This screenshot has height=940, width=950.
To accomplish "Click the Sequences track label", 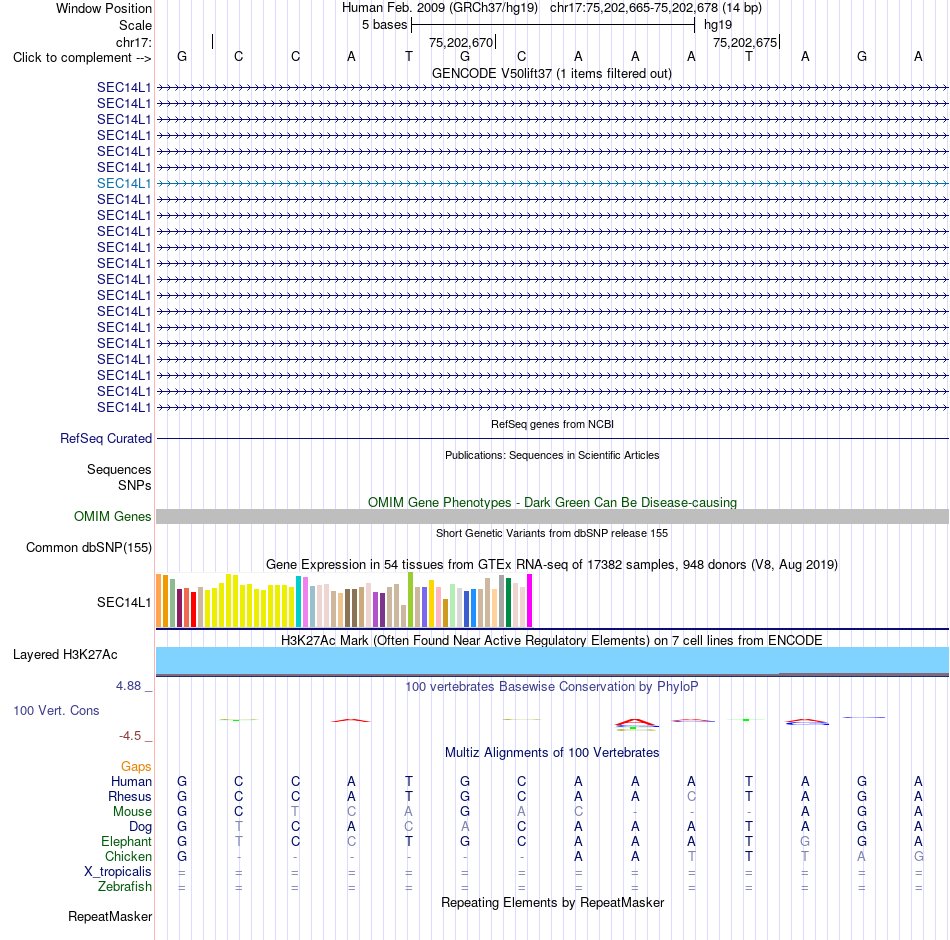I will 119,469.
